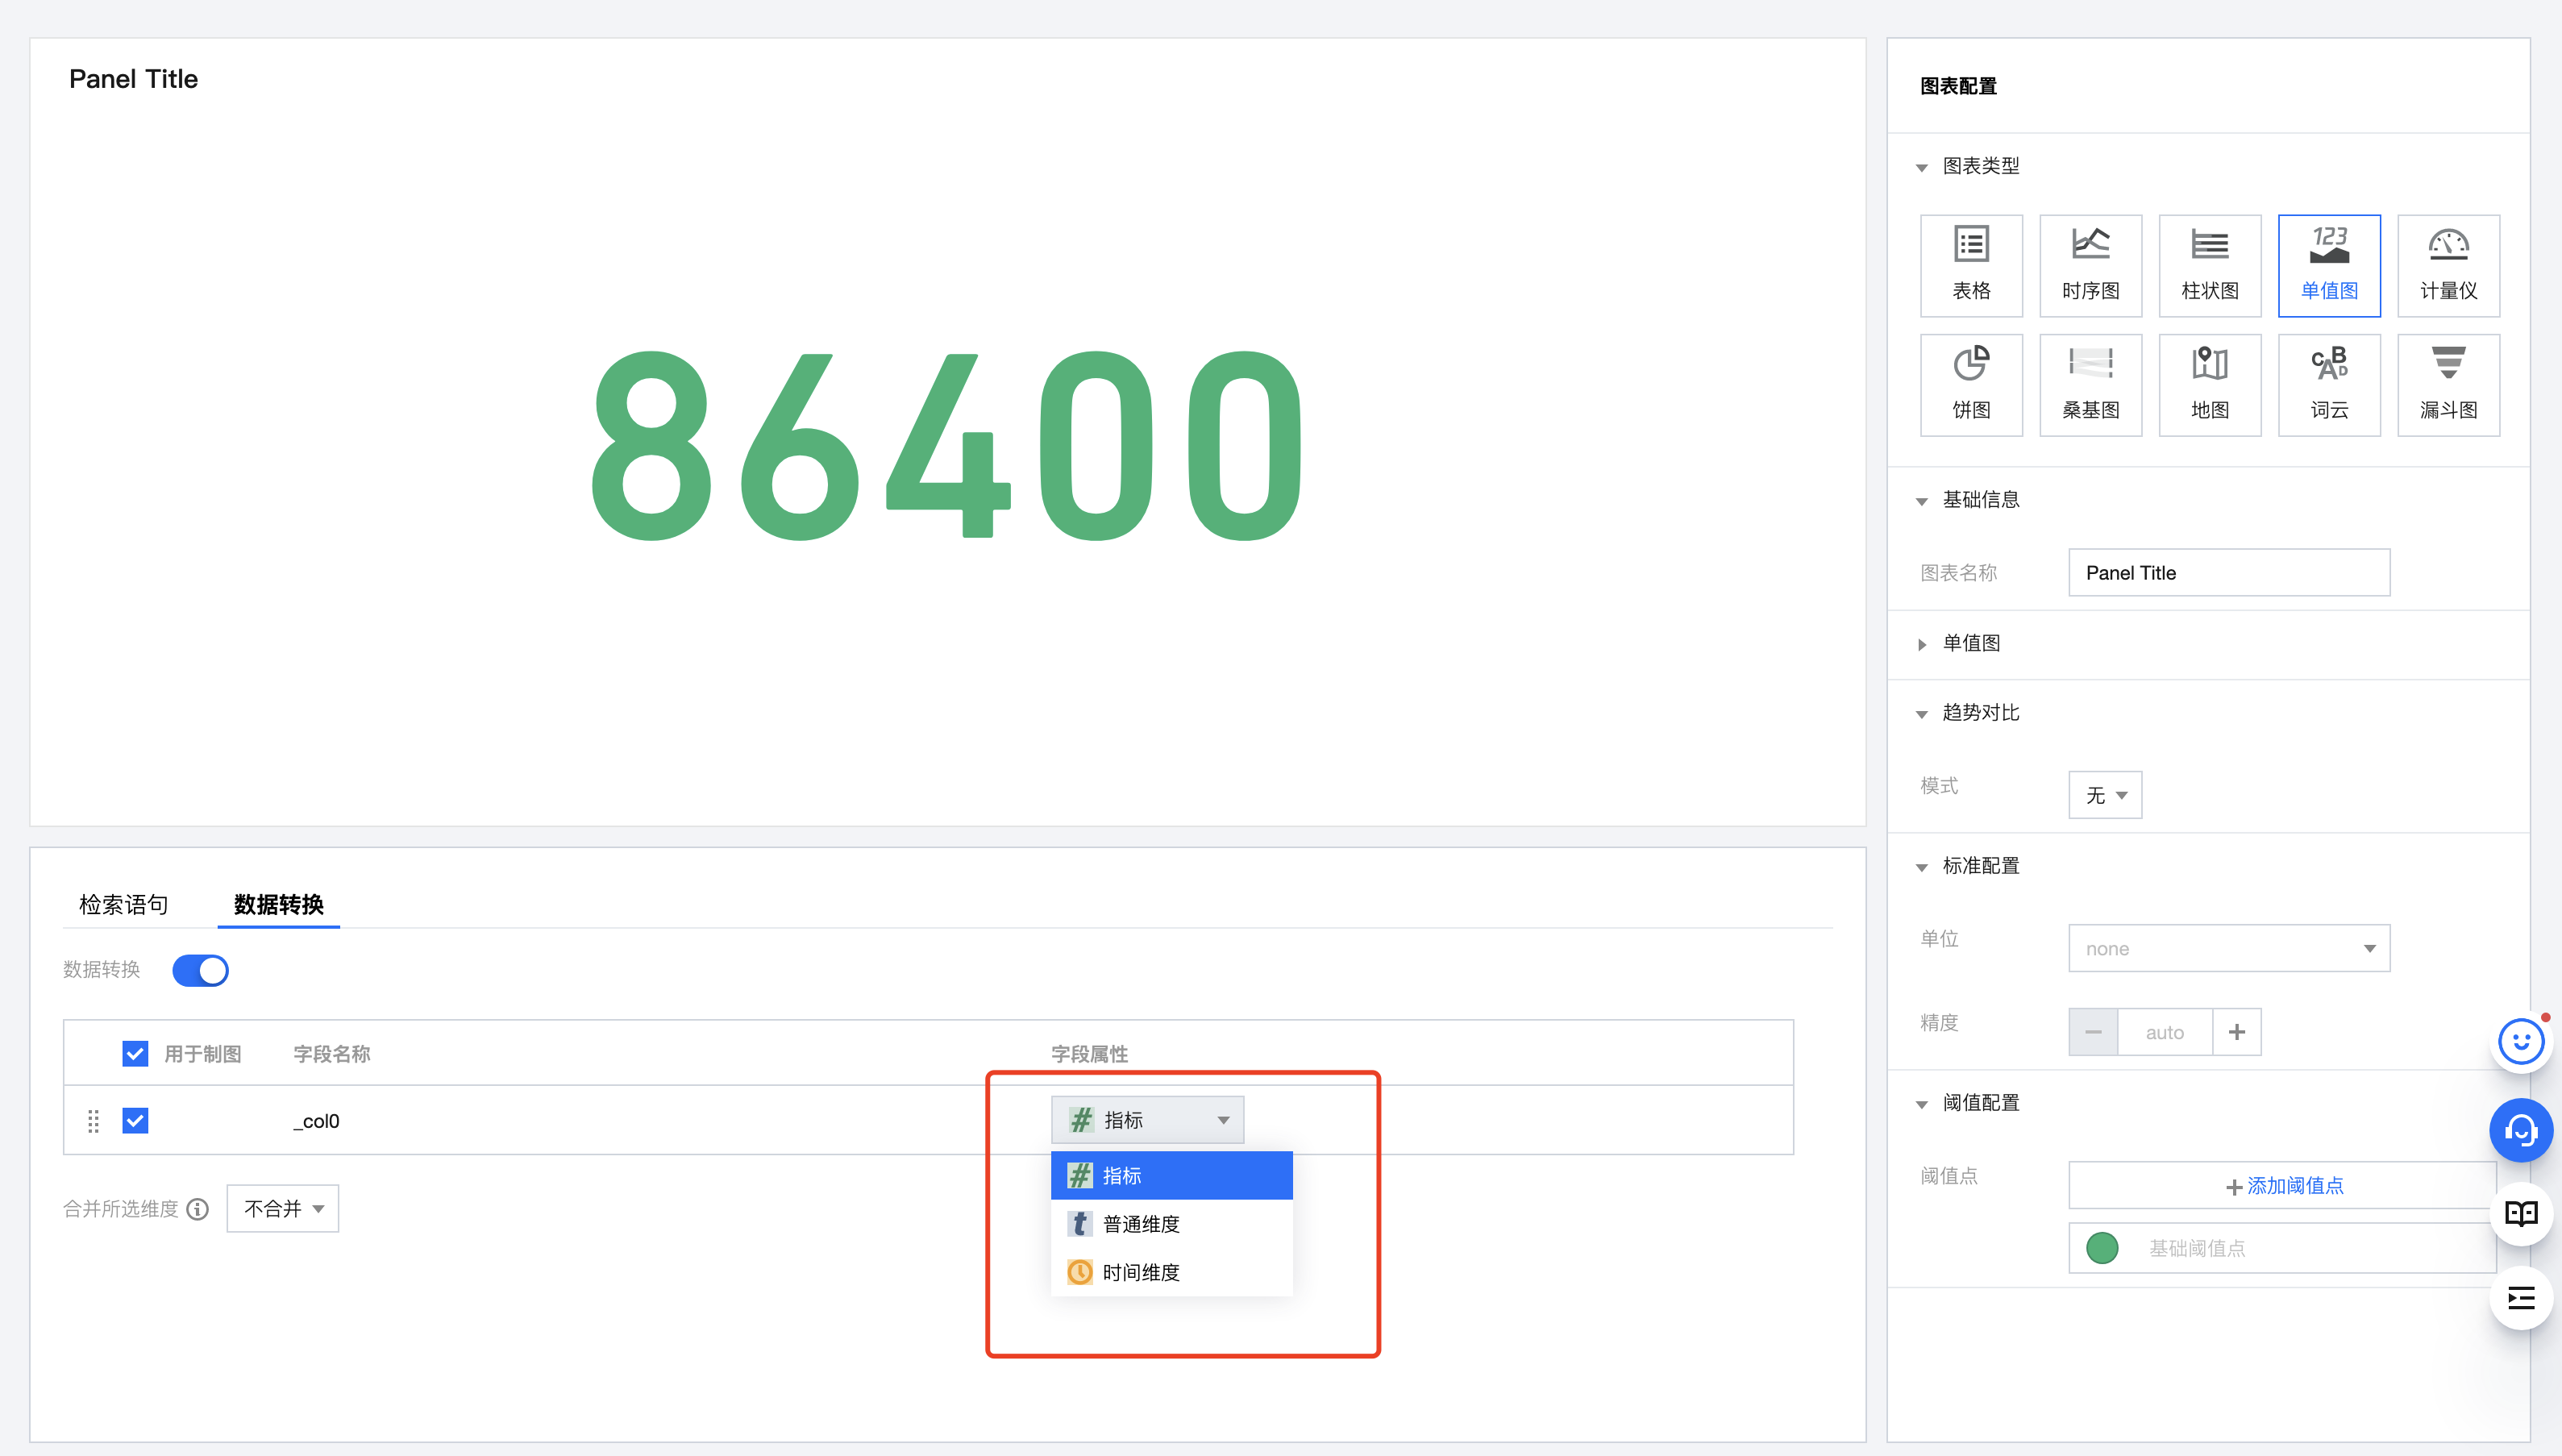Expand the 单值图 settings section
The height and width of the screenshot is (1456, 2562).
pyautogui.click(x=1970, y=643)
